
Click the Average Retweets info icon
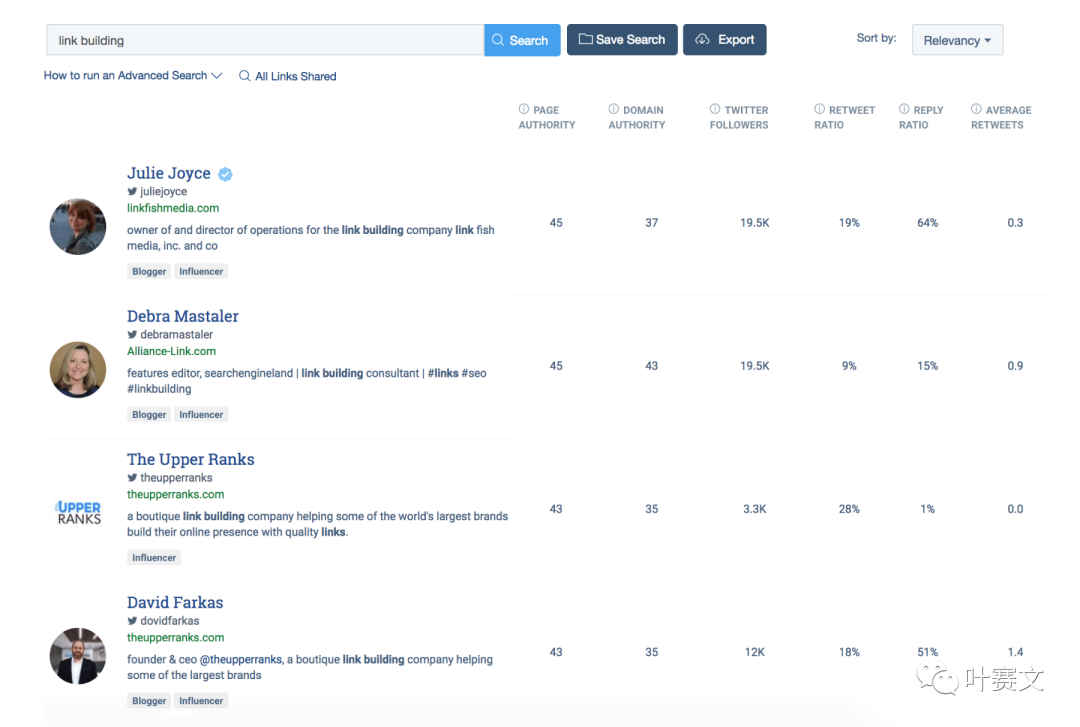(976, 109)
